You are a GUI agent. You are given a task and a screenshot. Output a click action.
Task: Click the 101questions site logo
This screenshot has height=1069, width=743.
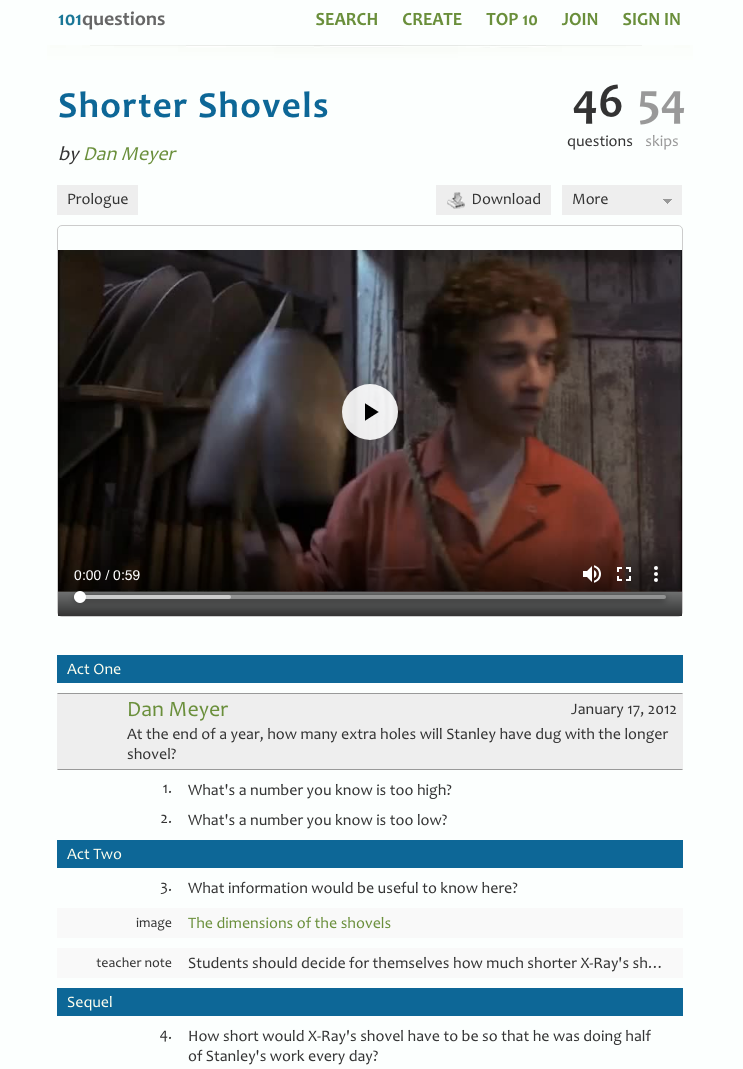coord(111,19)
